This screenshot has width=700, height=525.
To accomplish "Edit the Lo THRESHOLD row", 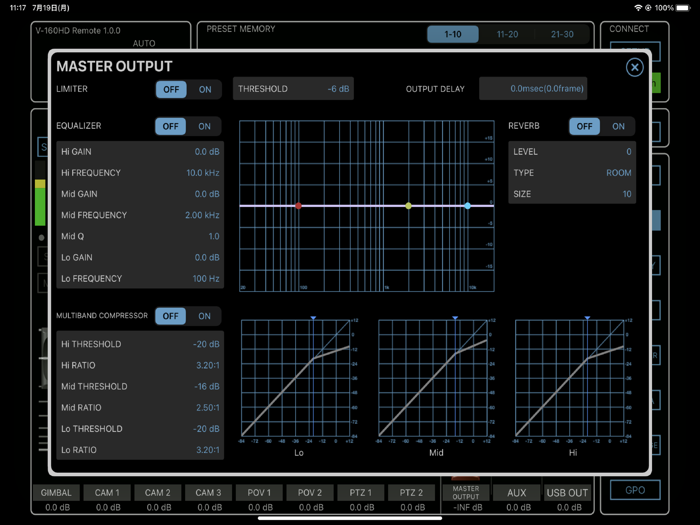I will tap(140, 429).
